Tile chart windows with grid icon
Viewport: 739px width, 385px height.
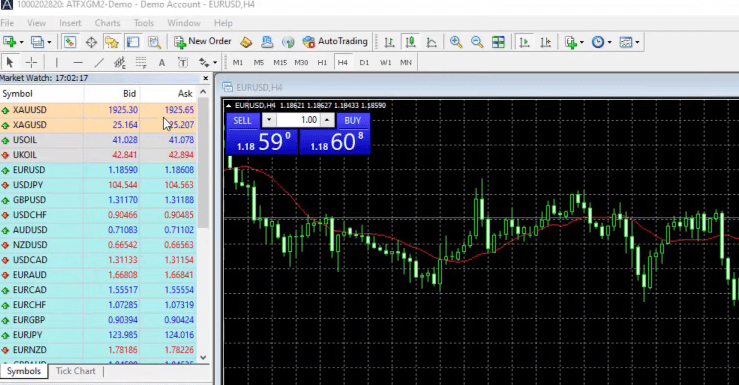tap(498, 42)
